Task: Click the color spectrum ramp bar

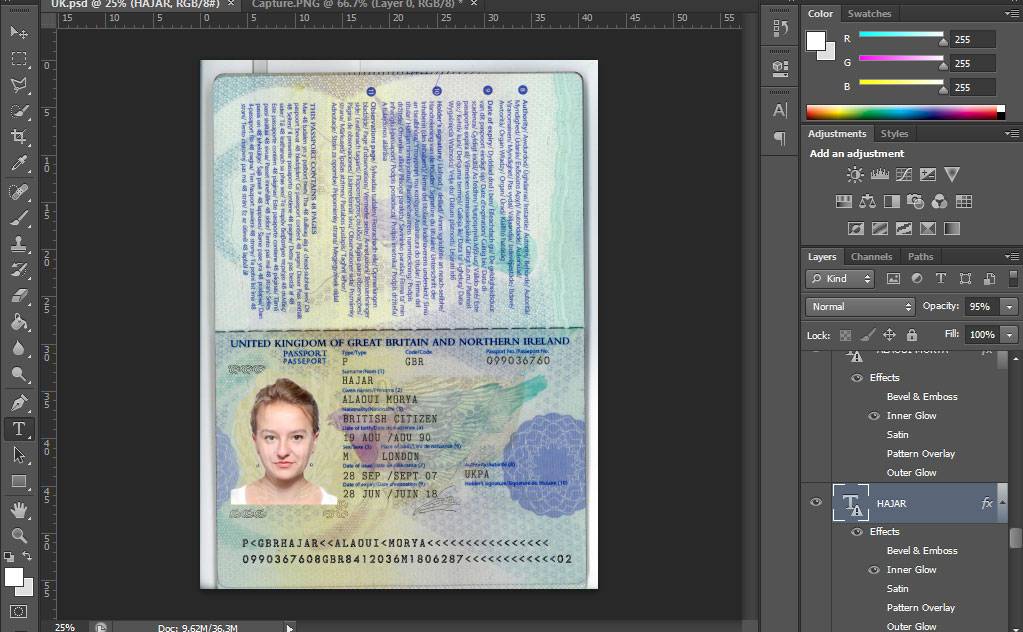Action: click(x=905, y=112)
